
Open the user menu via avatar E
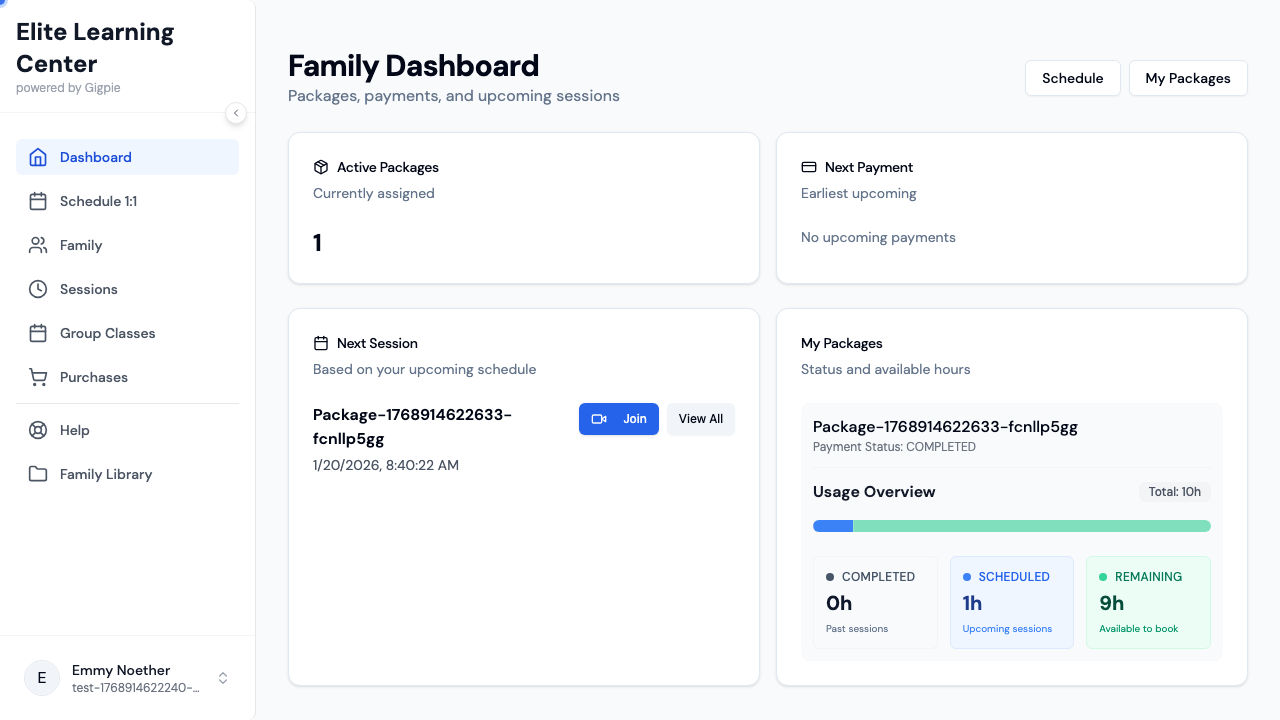[42, 678]
